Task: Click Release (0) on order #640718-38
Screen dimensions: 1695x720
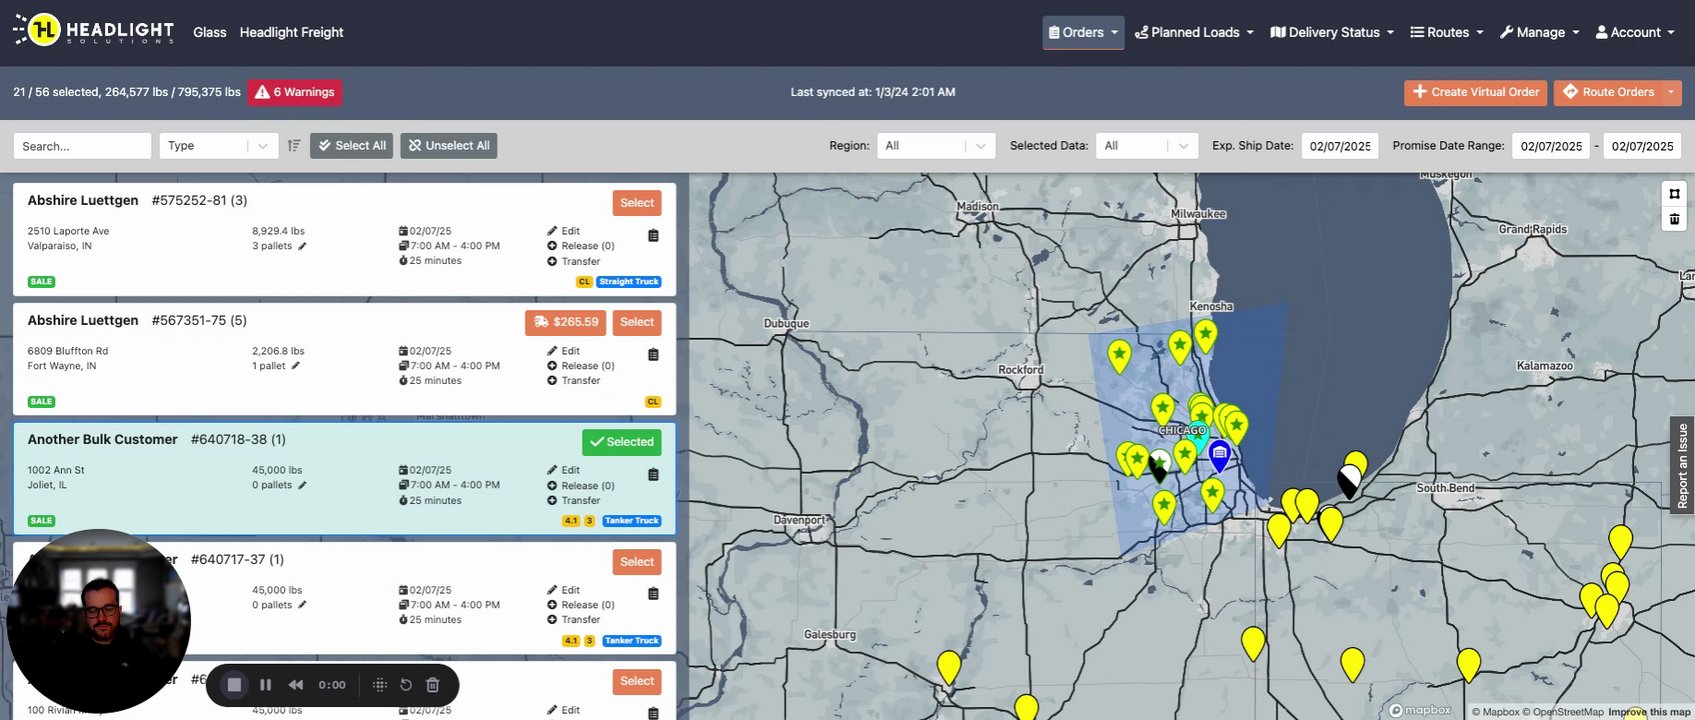Action: click(x=581, y=486)
